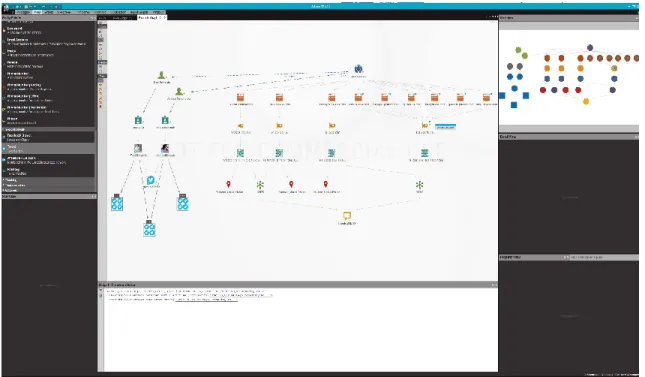Select the second orange website node from left
This screenshot has height=377, width=645.
[x=279, y=98]
